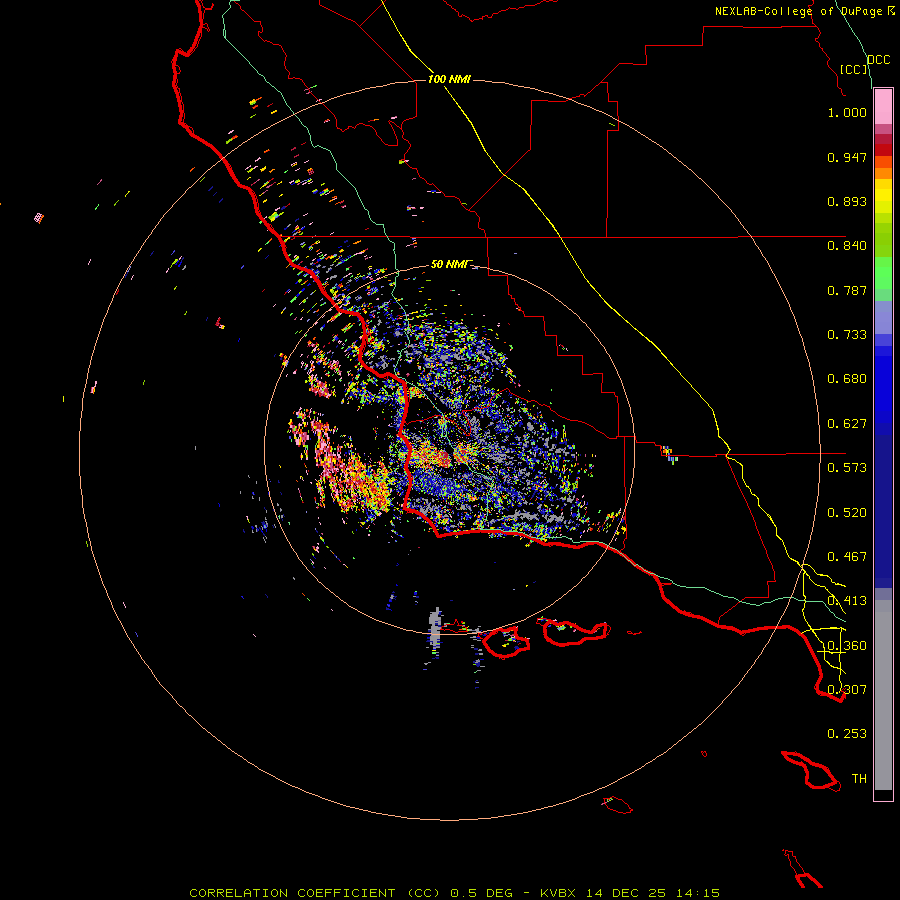This screenshot has height=900, width=900.
Task: Click the 0.840 scale value
Action: [847, 246]
